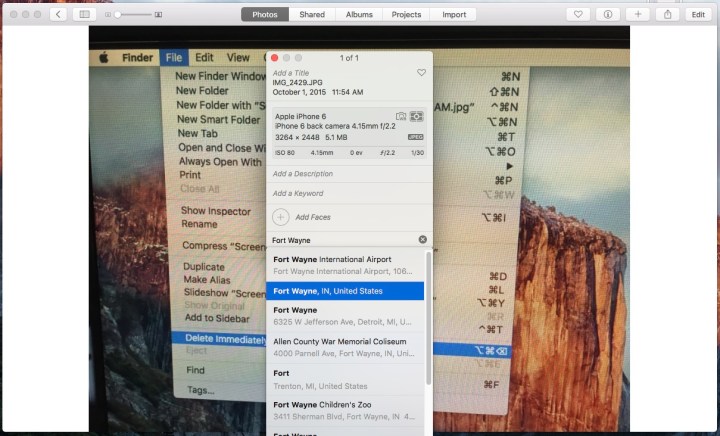Click the Edit button

698,14
